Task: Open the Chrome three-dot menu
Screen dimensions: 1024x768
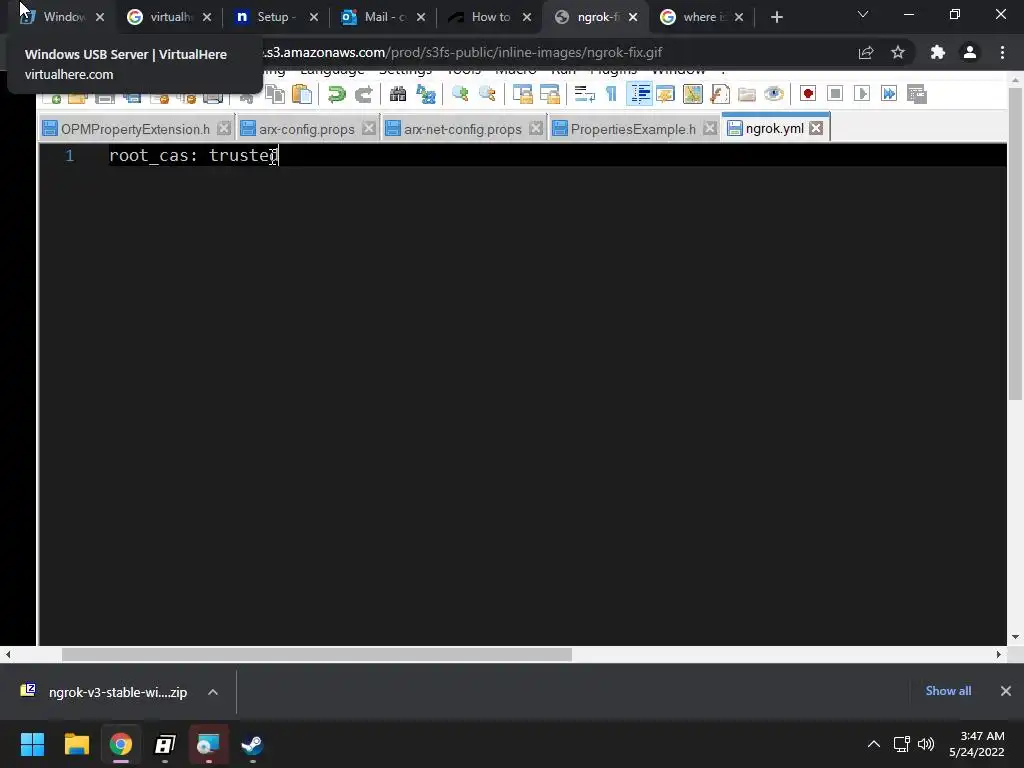Action: click(1002, 53)
